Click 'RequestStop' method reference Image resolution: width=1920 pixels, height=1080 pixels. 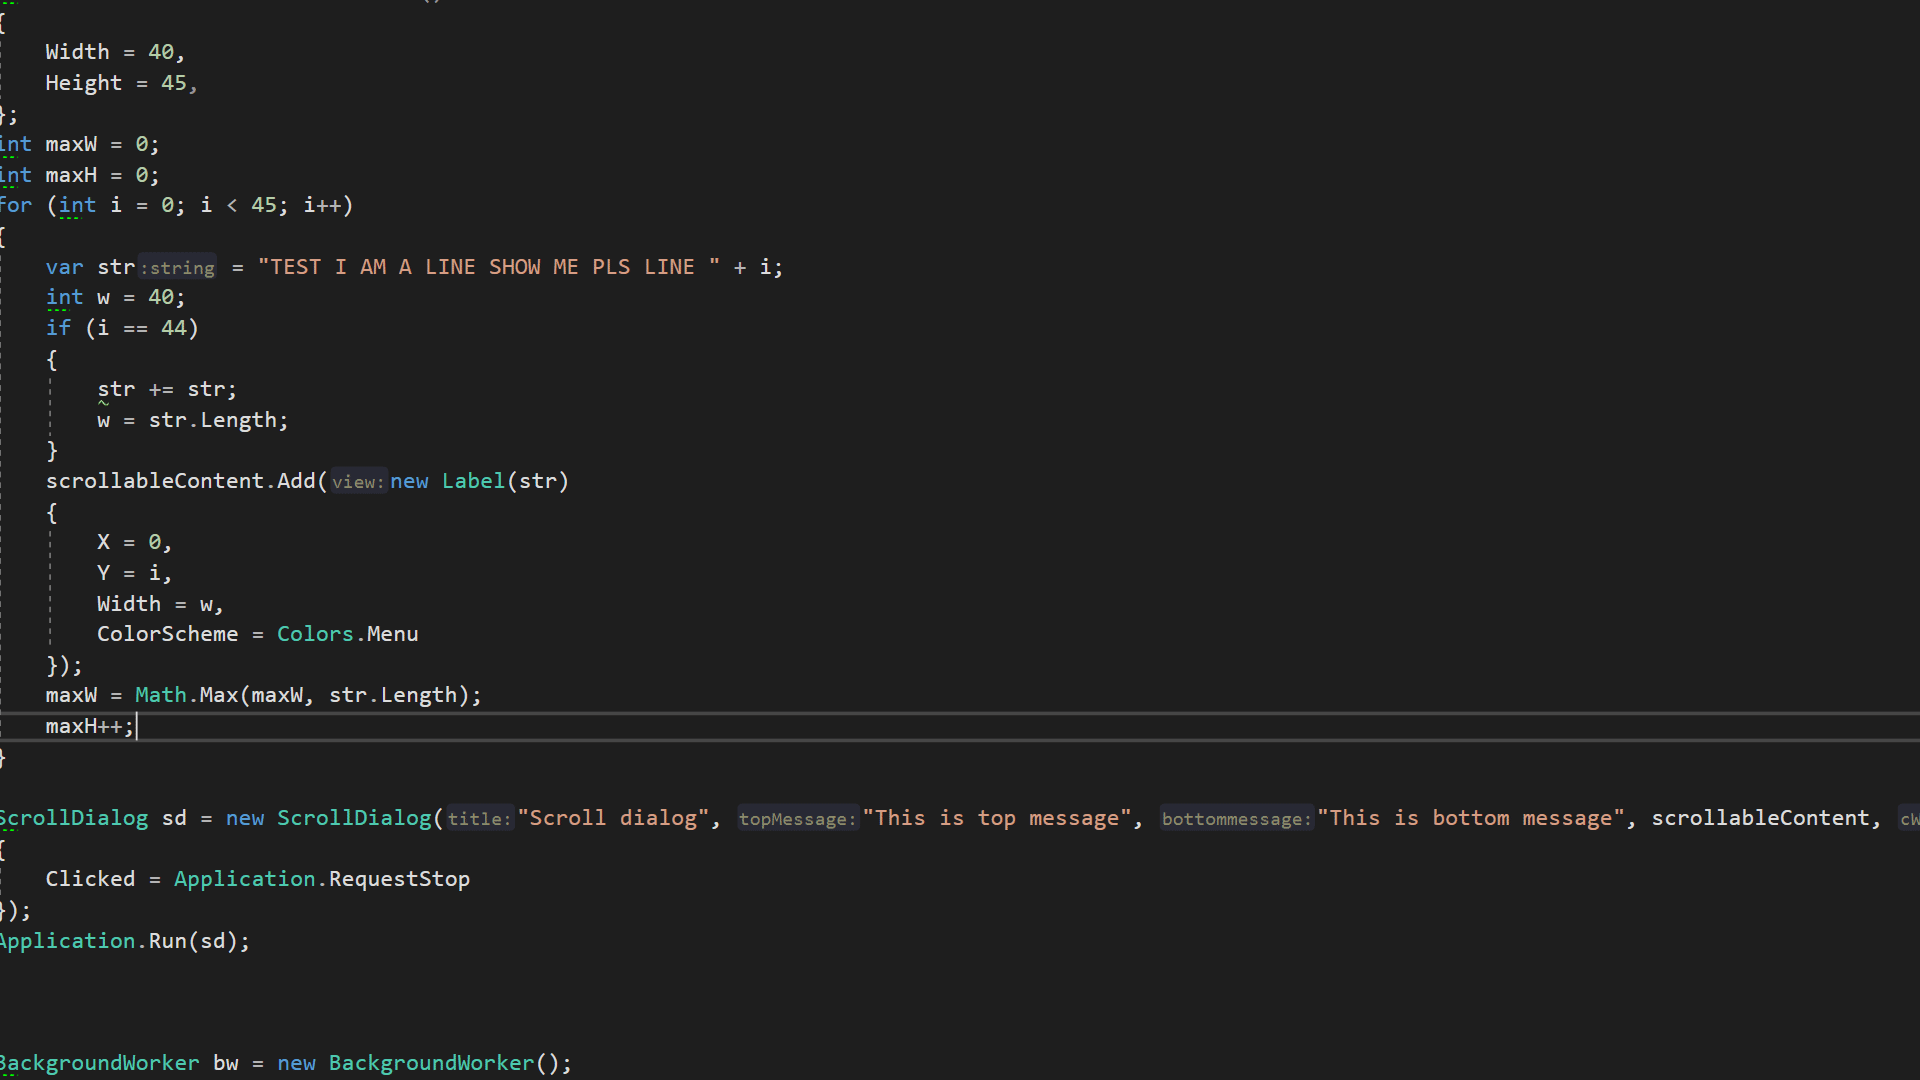coord(399,879)
